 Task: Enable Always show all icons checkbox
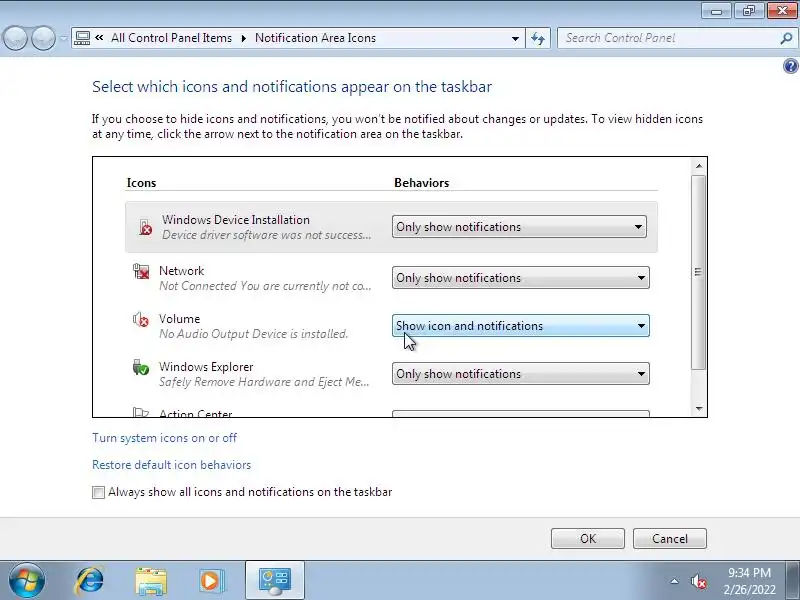pyautogui.click(x=98, y=492)
